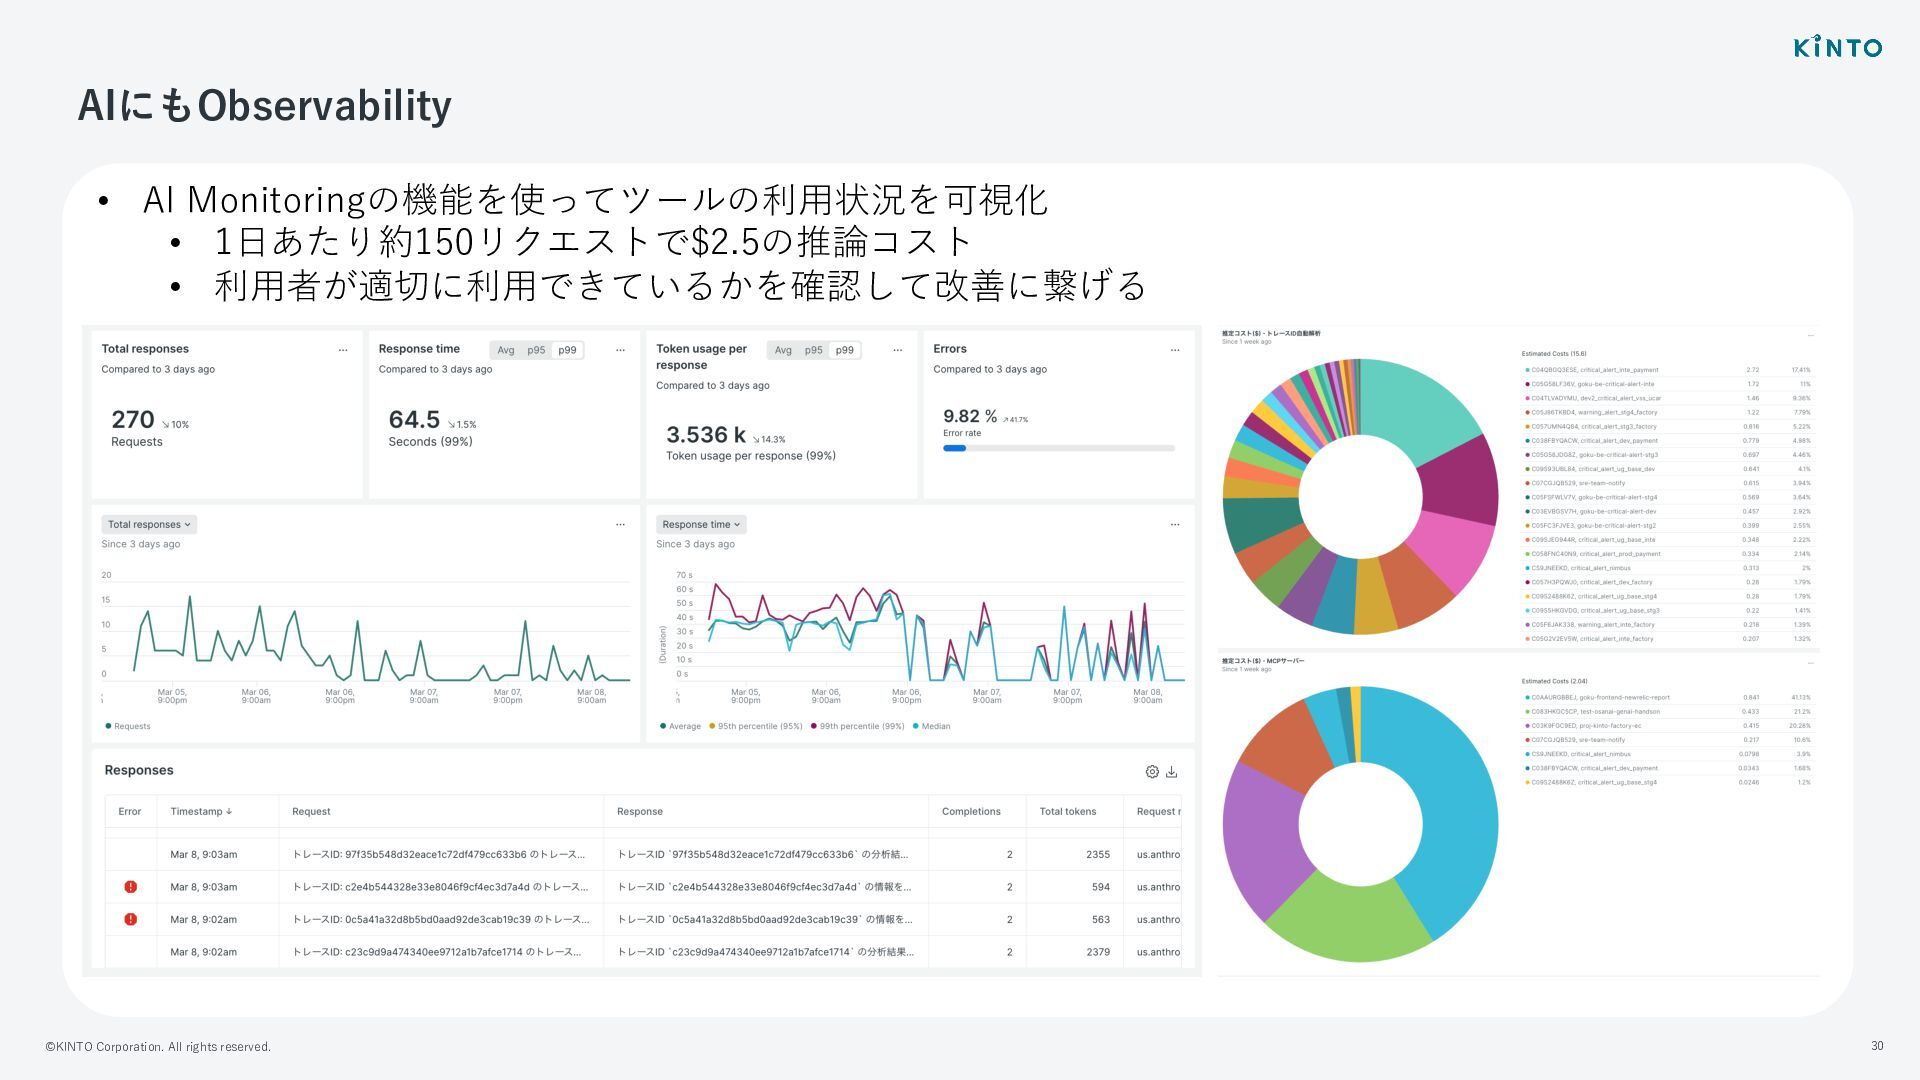Sort by the Timestamp column header arrow

coord(229,811)
